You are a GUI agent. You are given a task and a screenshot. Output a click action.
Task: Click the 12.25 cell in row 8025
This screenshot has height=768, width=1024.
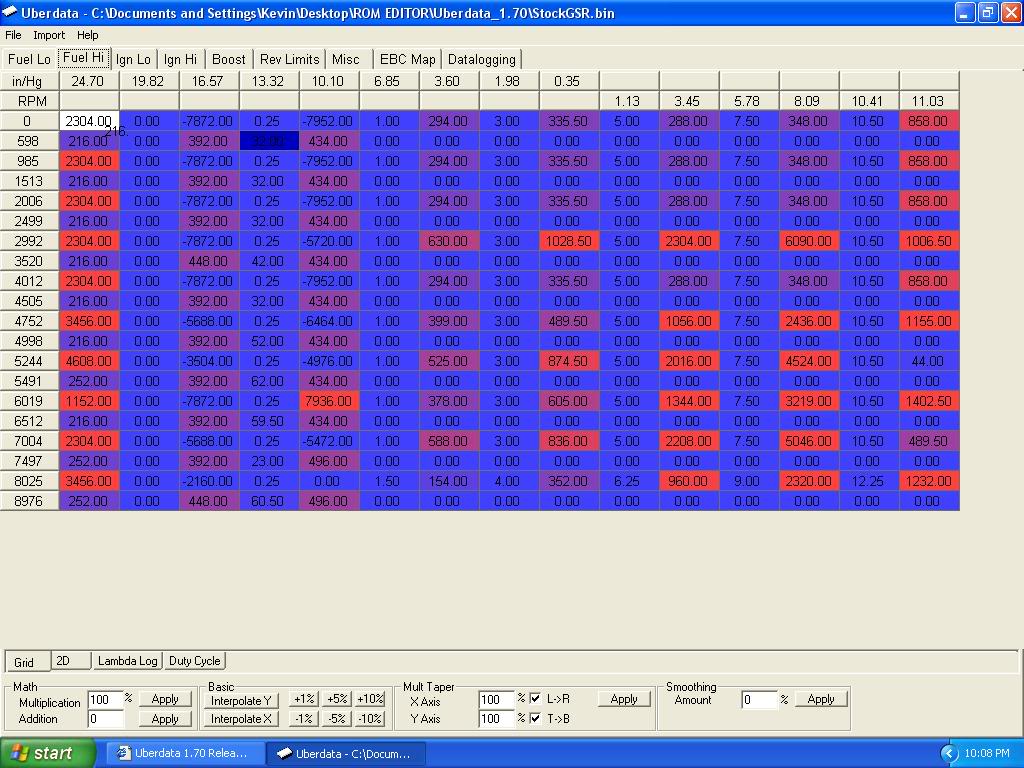(868, 481)
